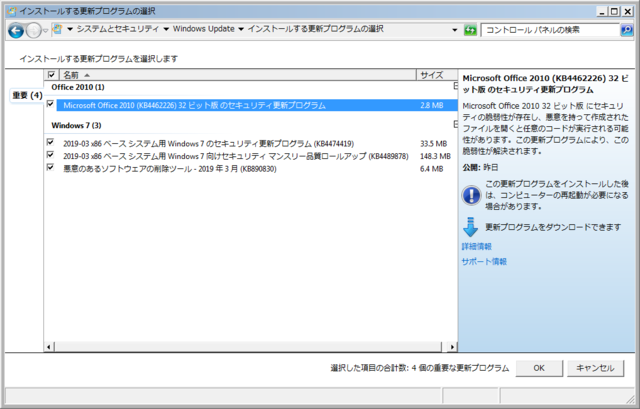The image size is (640, 409).
Task: Open the address bar history dropdown
Action: 455,30
